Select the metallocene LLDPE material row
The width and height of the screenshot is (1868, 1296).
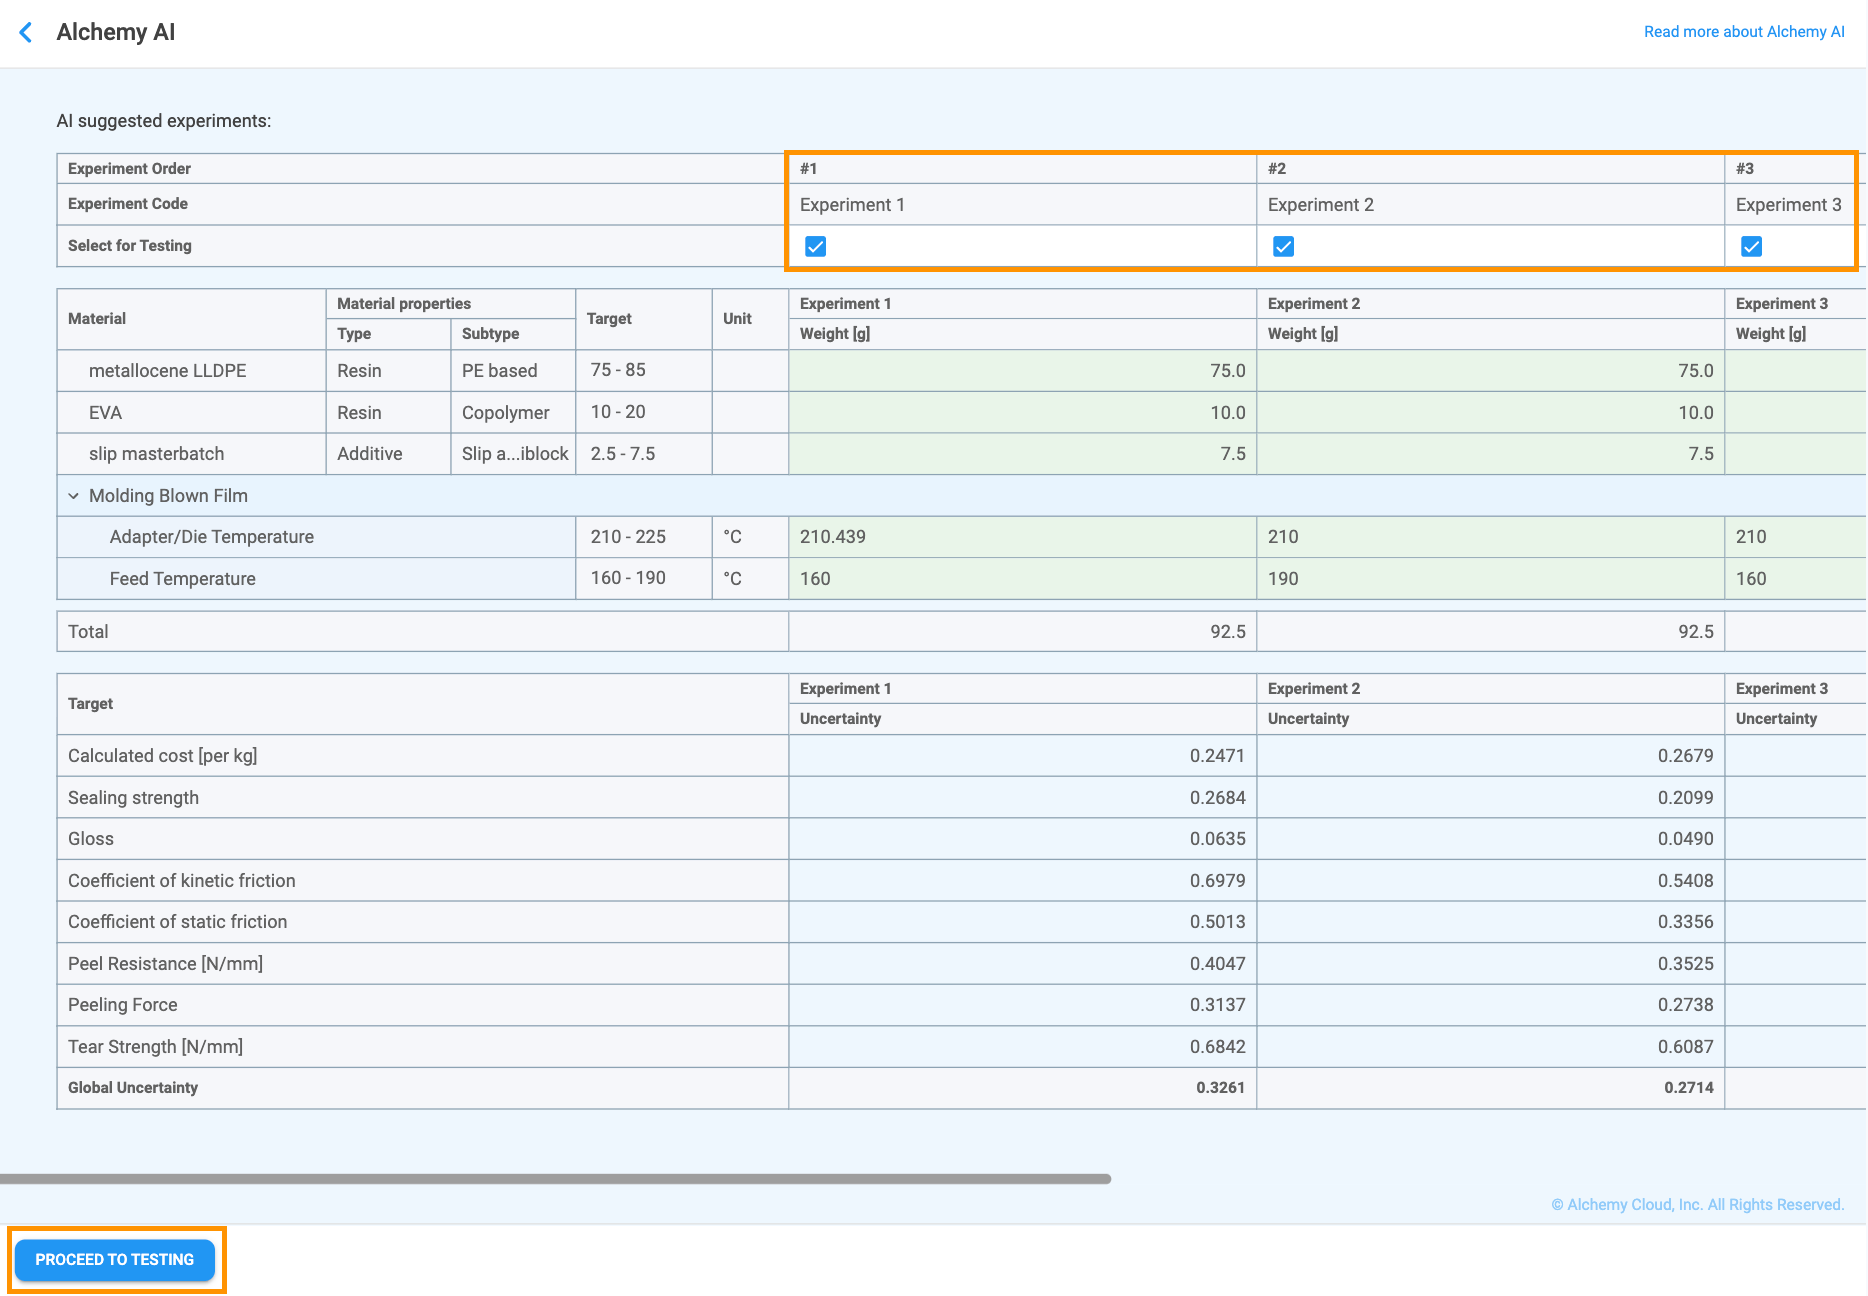pos(962,371)
